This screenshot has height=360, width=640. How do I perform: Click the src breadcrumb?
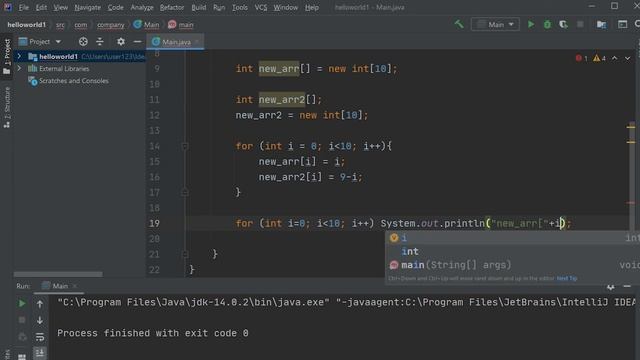coord(60,25)
